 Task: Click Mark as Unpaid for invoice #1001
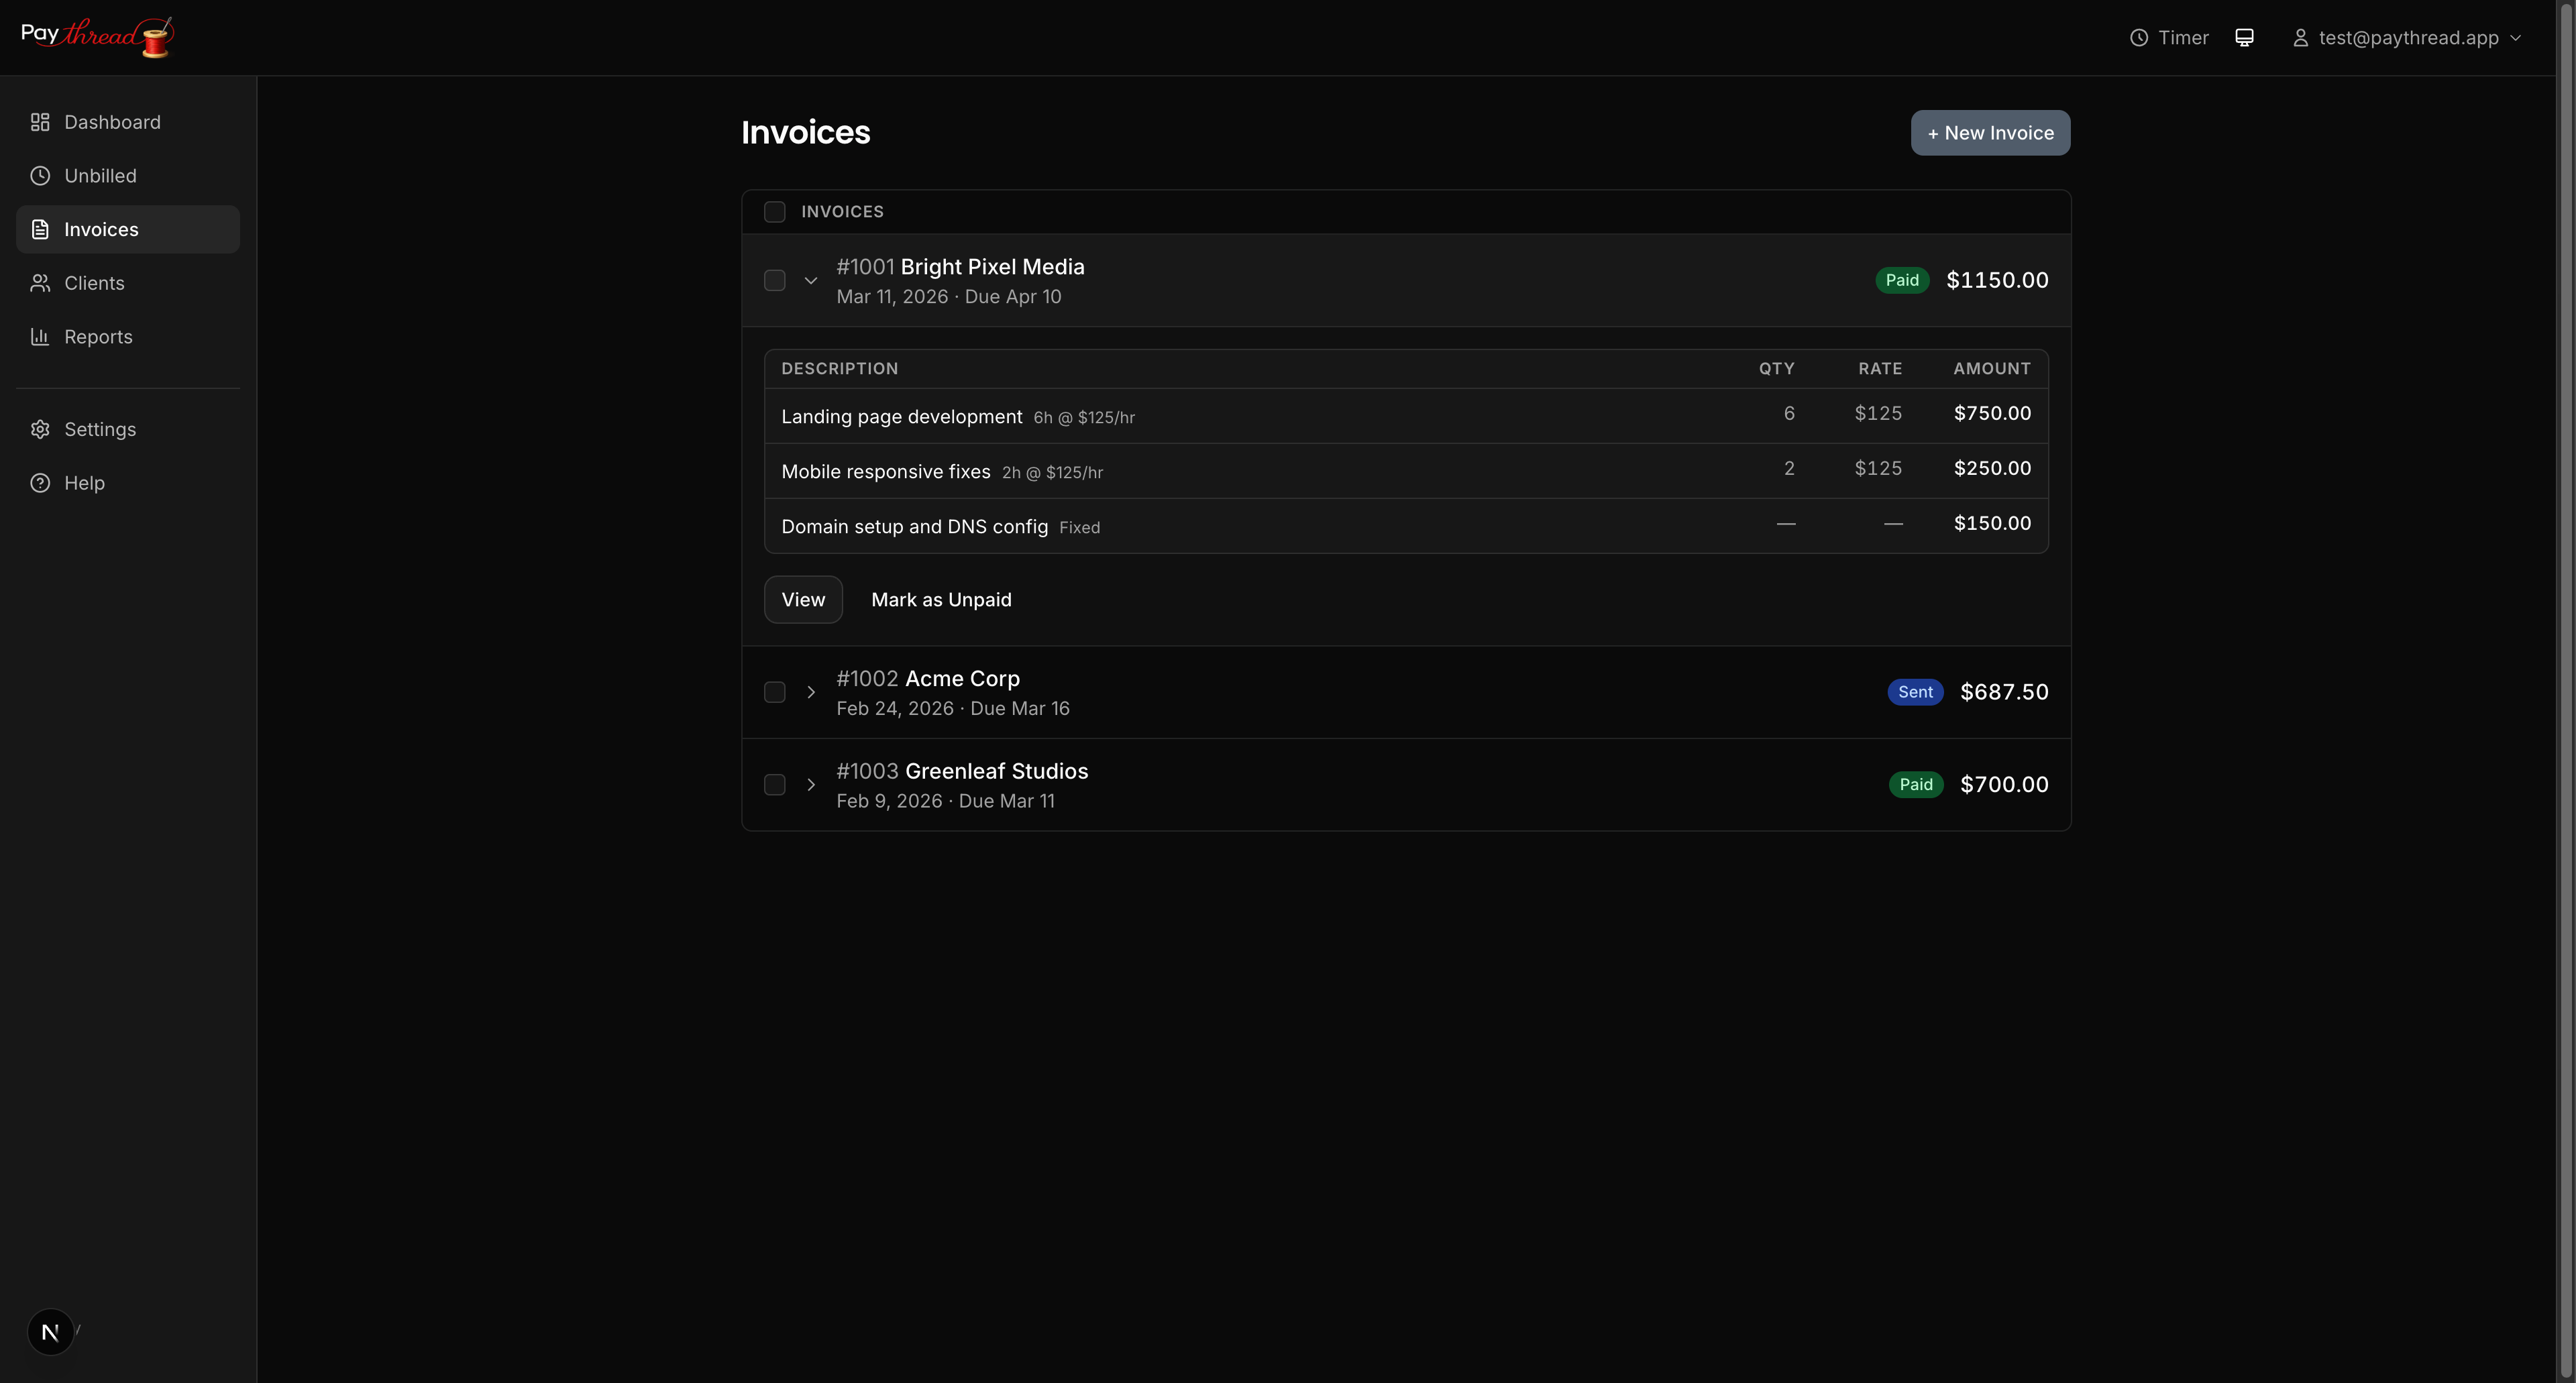[941, 599]
